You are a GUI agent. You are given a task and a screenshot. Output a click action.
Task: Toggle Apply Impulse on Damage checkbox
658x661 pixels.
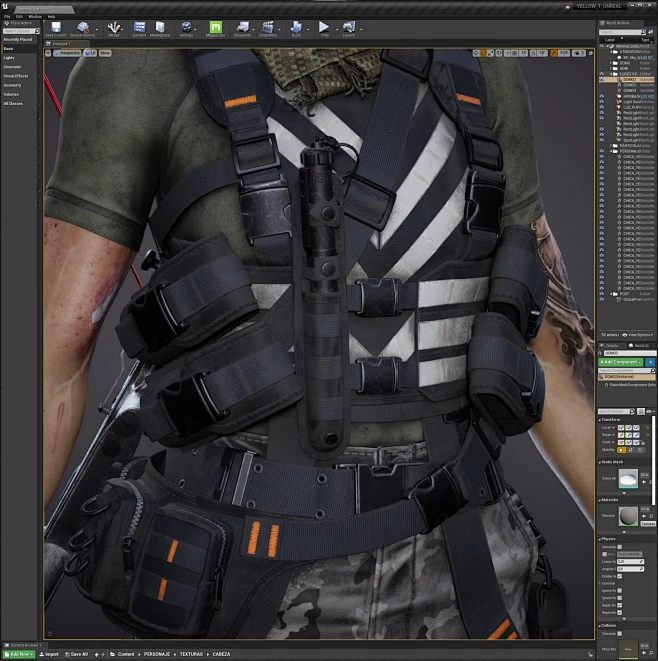click(x=620, y=605)
